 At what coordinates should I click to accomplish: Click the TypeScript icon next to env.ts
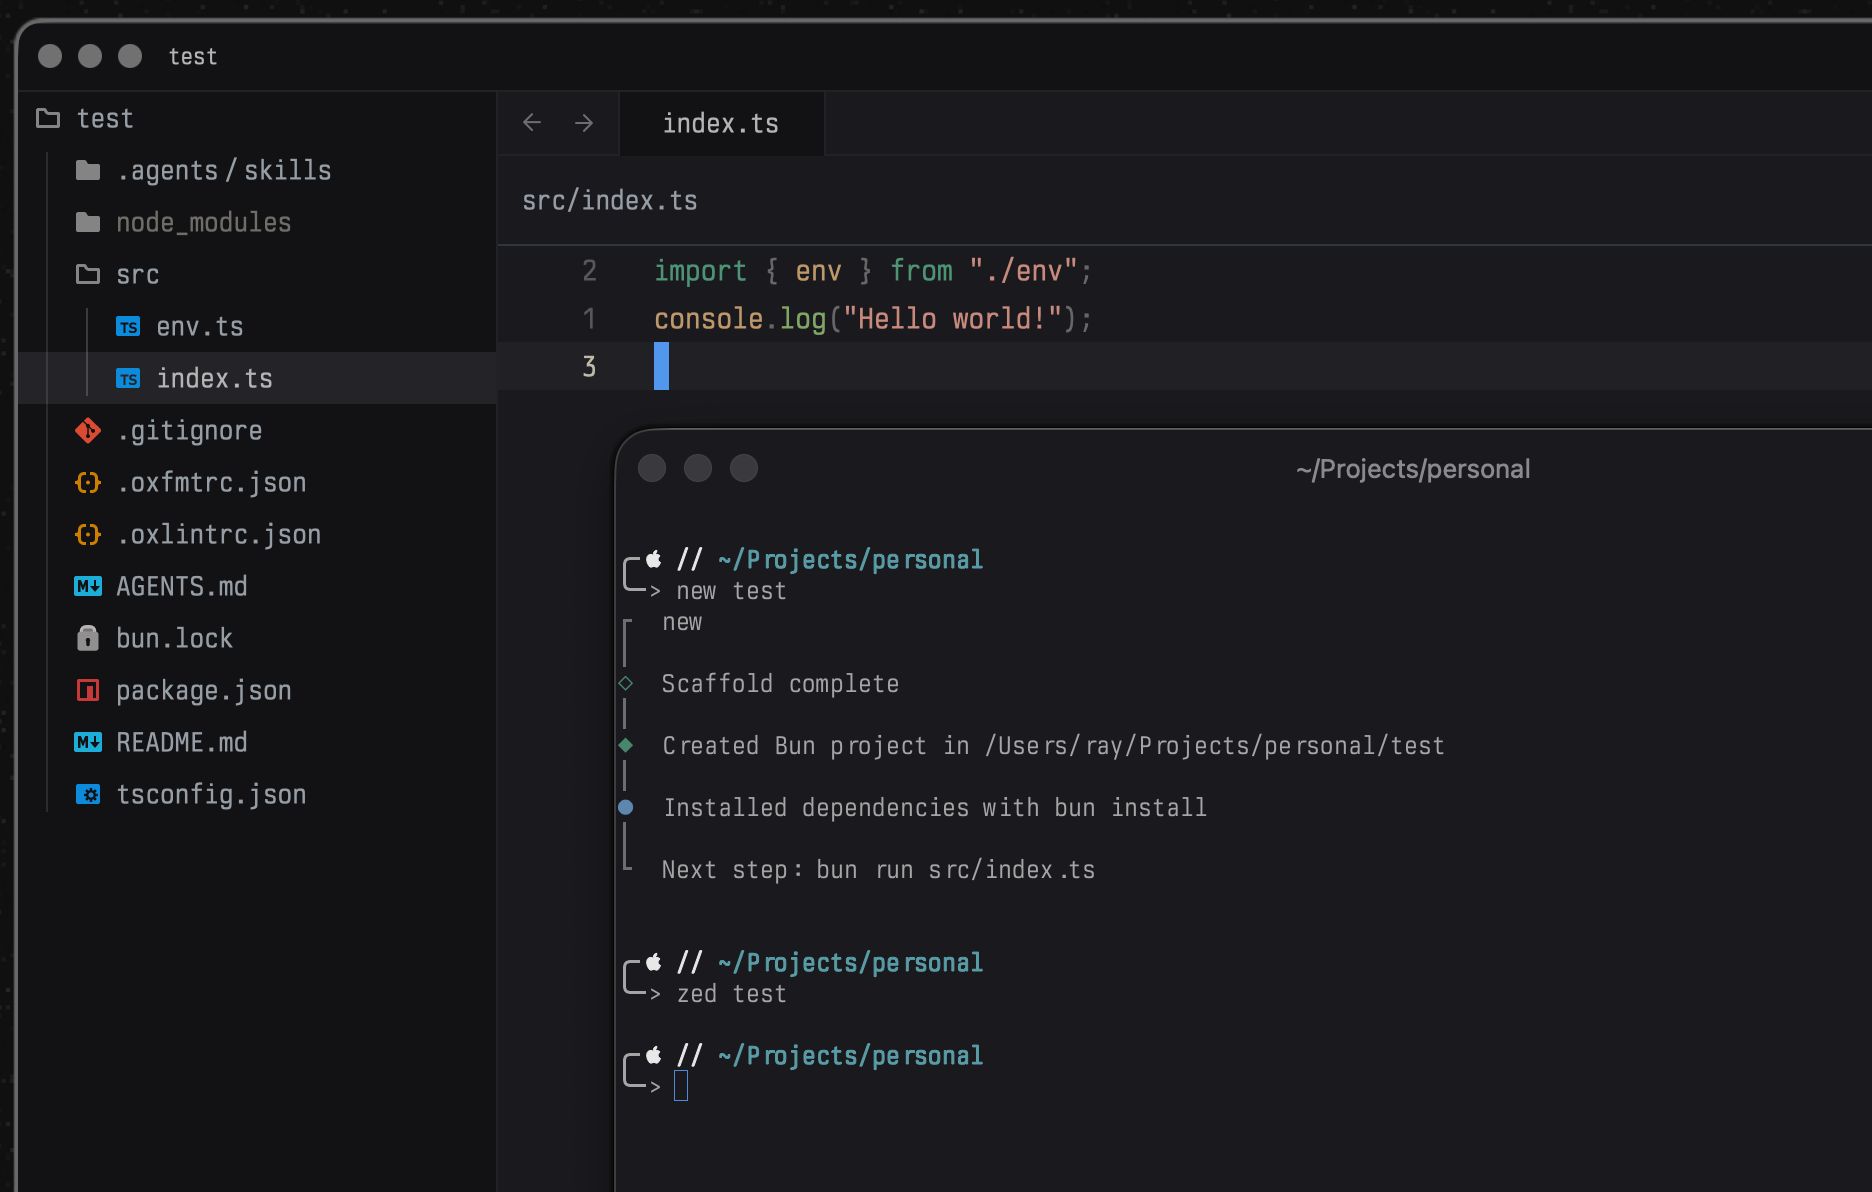tap(128, 327)
